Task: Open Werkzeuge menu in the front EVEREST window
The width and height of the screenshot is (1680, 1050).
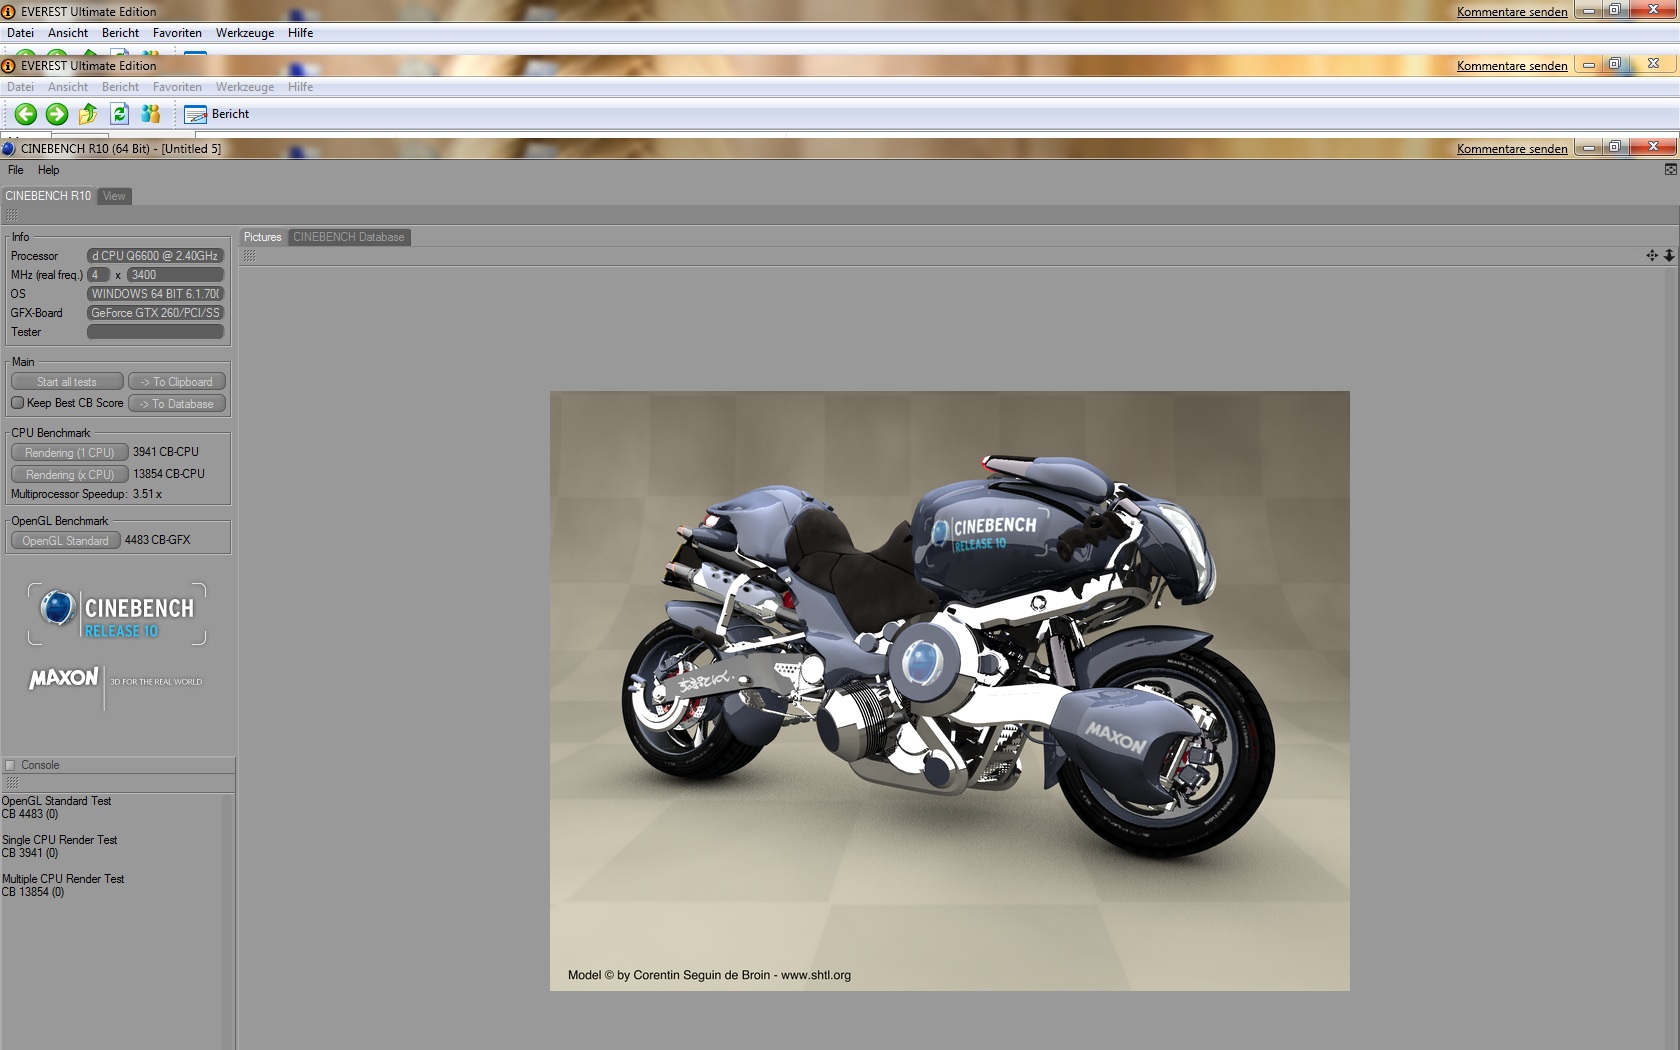Action: 245,87
